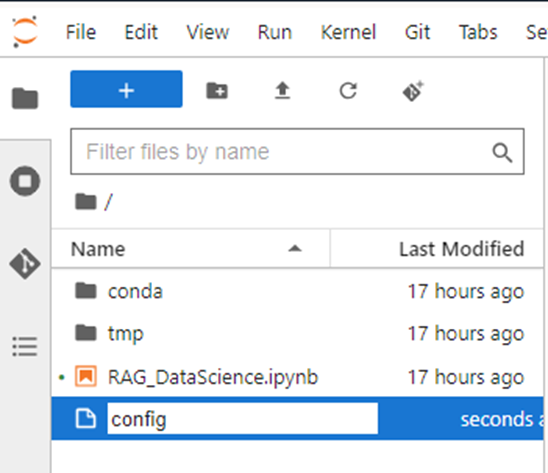The height and width of the screenshot is (473, 548).
Task: Select the conda folder
Action: click(x=297, y=291)
